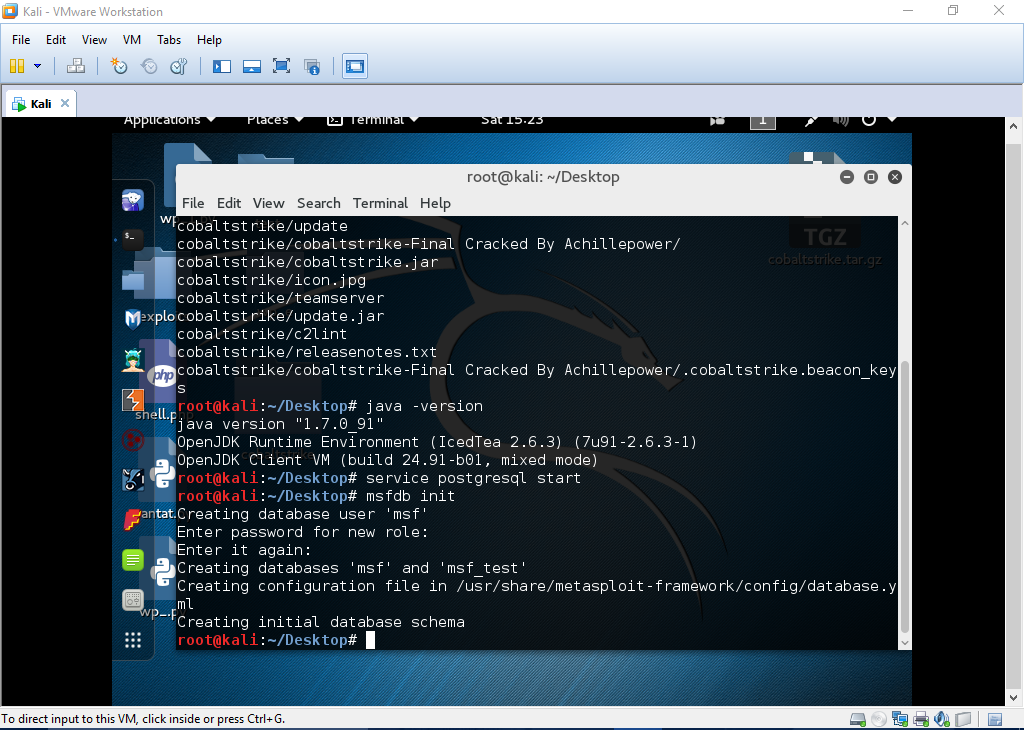Image resolution: width=1024 pixels, height=730 pixels.
Task: Open workspace switcher number 1
Action: pyautogui.click(x=762, y=121)
